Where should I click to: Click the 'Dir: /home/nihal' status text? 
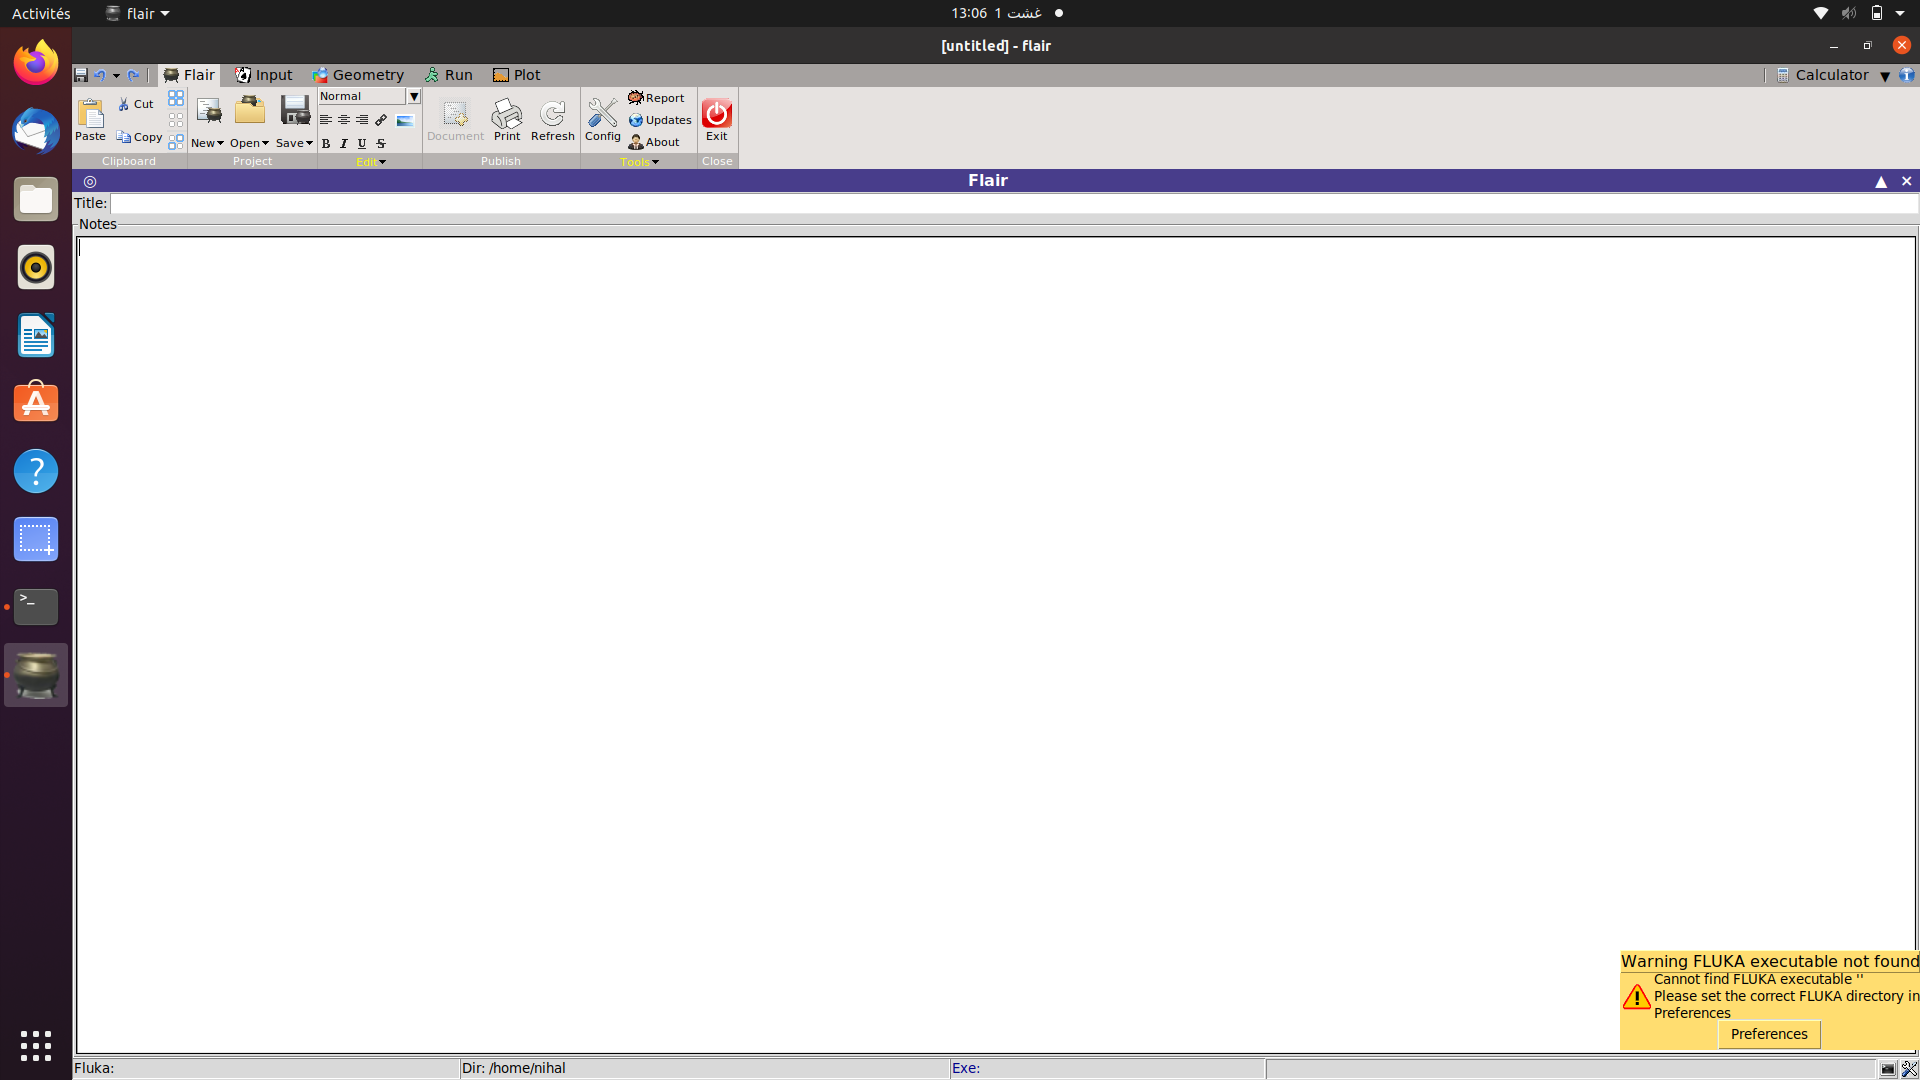point(513,1068)
